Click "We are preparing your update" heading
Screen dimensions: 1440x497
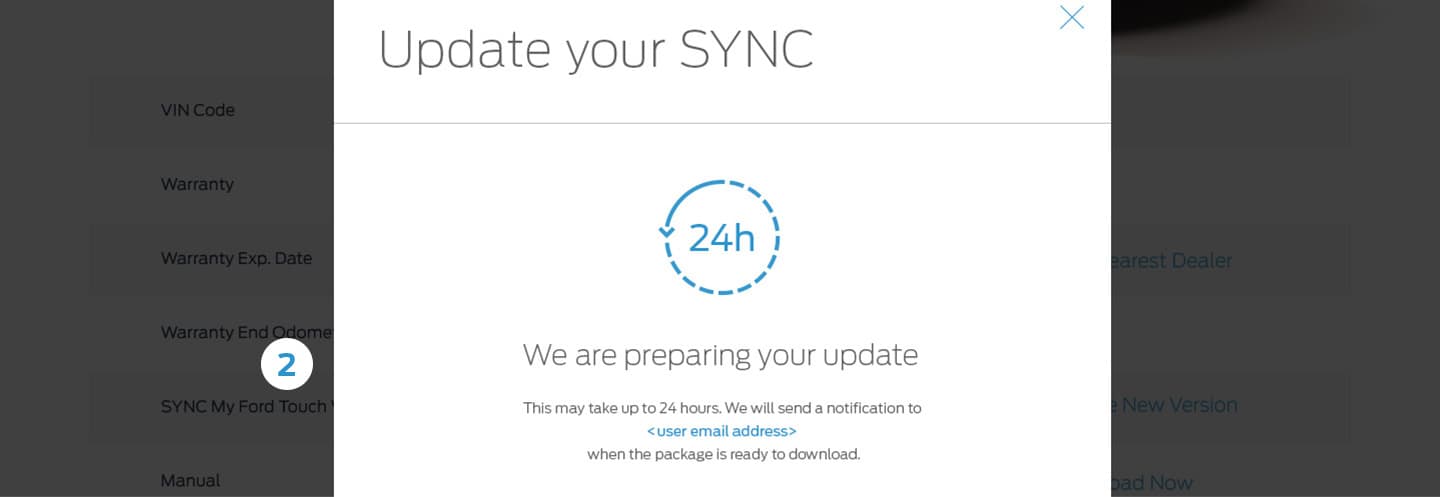(720, 355)
